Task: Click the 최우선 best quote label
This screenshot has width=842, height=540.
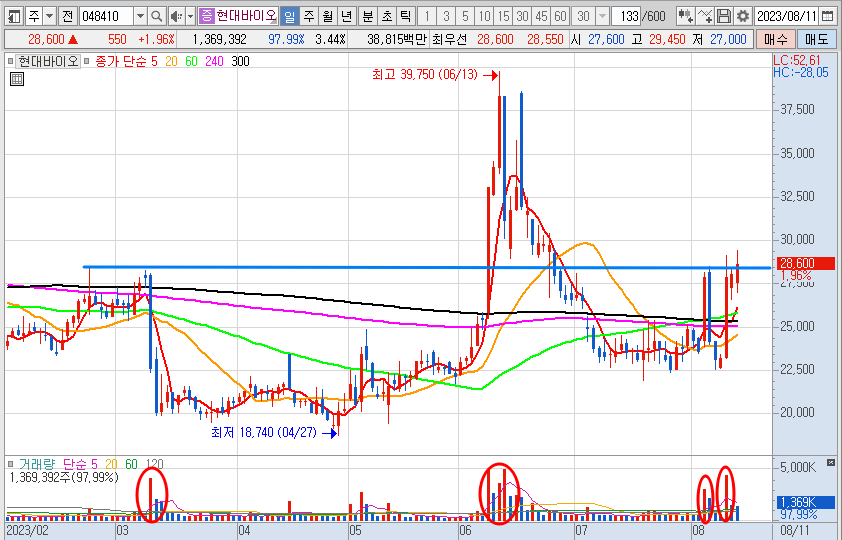Action: [x=450, y=39]
